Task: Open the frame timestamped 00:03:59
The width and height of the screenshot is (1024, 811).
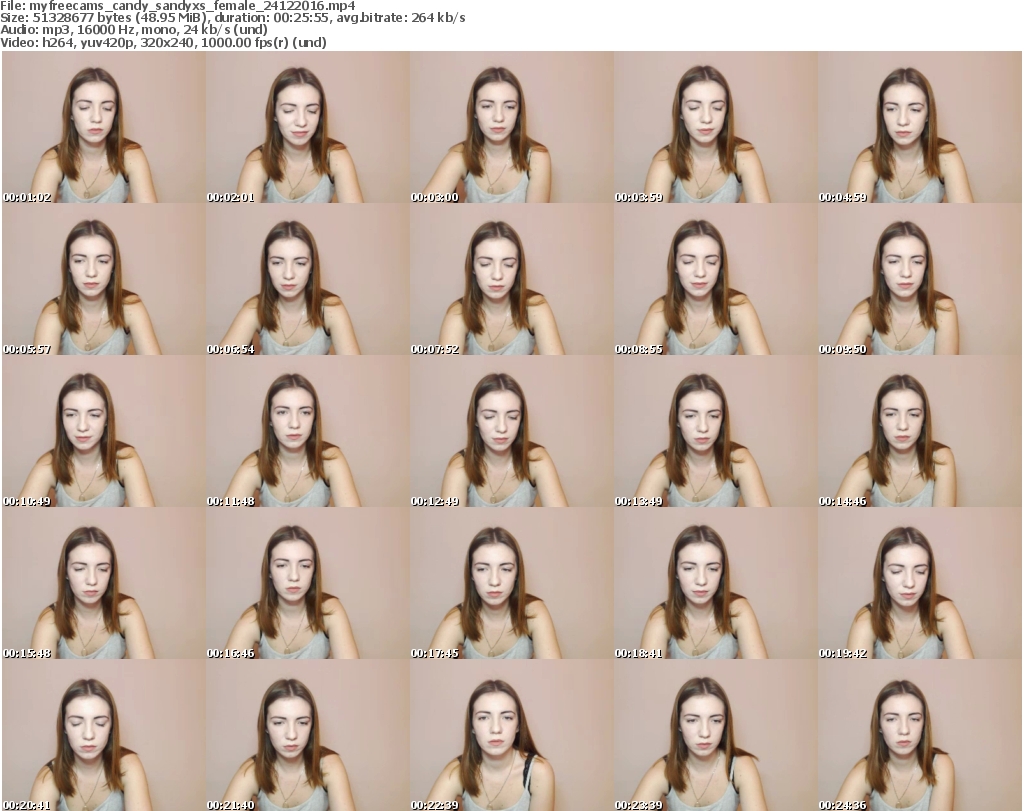Action: 715,127
